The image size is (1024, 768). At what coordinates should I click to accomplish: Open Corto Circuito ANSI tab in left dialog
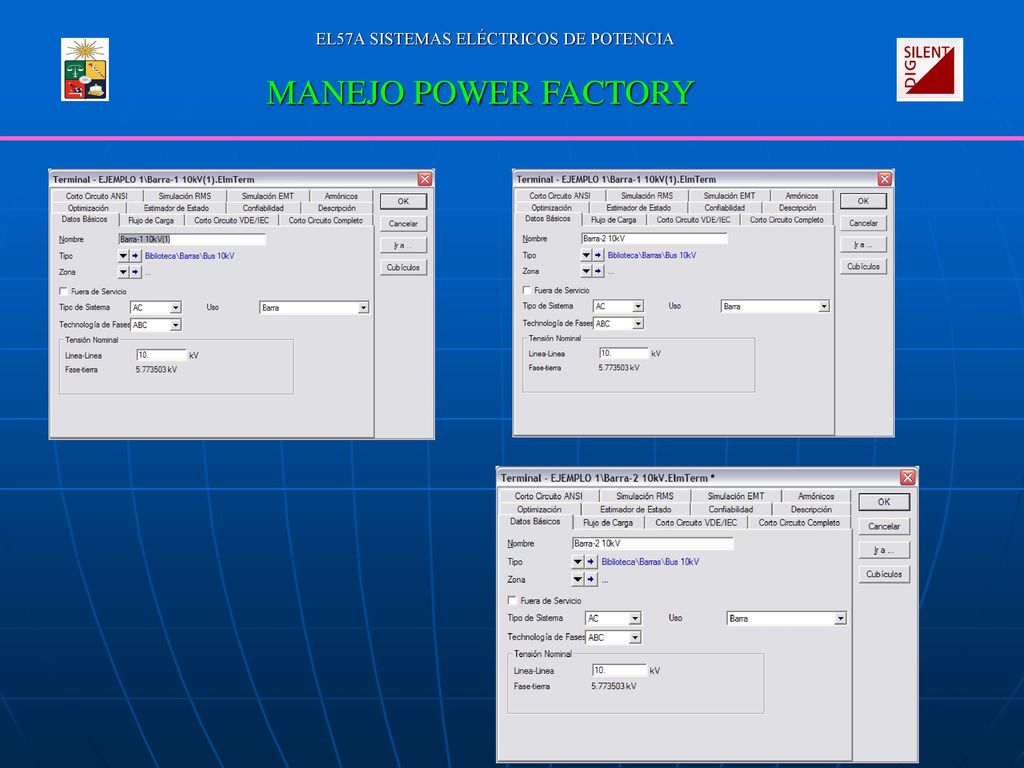click(x=97, y=196)
